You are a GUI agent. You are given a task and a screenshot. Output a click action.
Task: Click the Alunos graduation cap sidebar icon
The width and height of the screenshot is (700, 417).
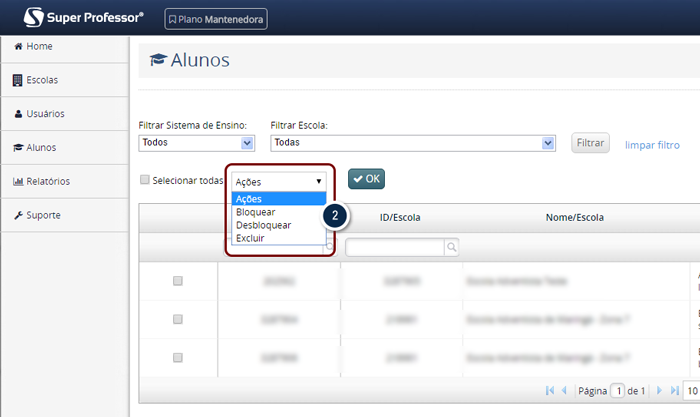[18, 148]
